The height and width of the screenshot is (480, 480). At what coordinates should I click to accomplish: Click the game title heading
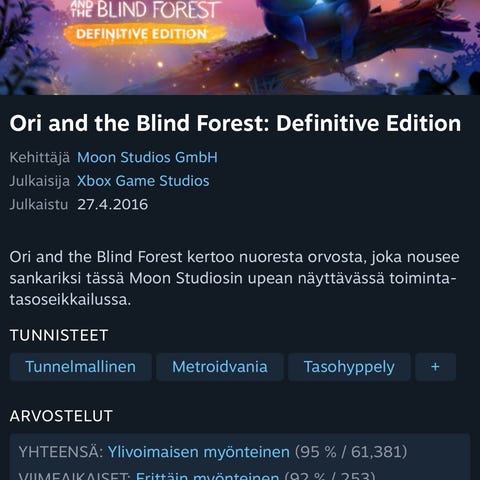(x=235, y=123)
